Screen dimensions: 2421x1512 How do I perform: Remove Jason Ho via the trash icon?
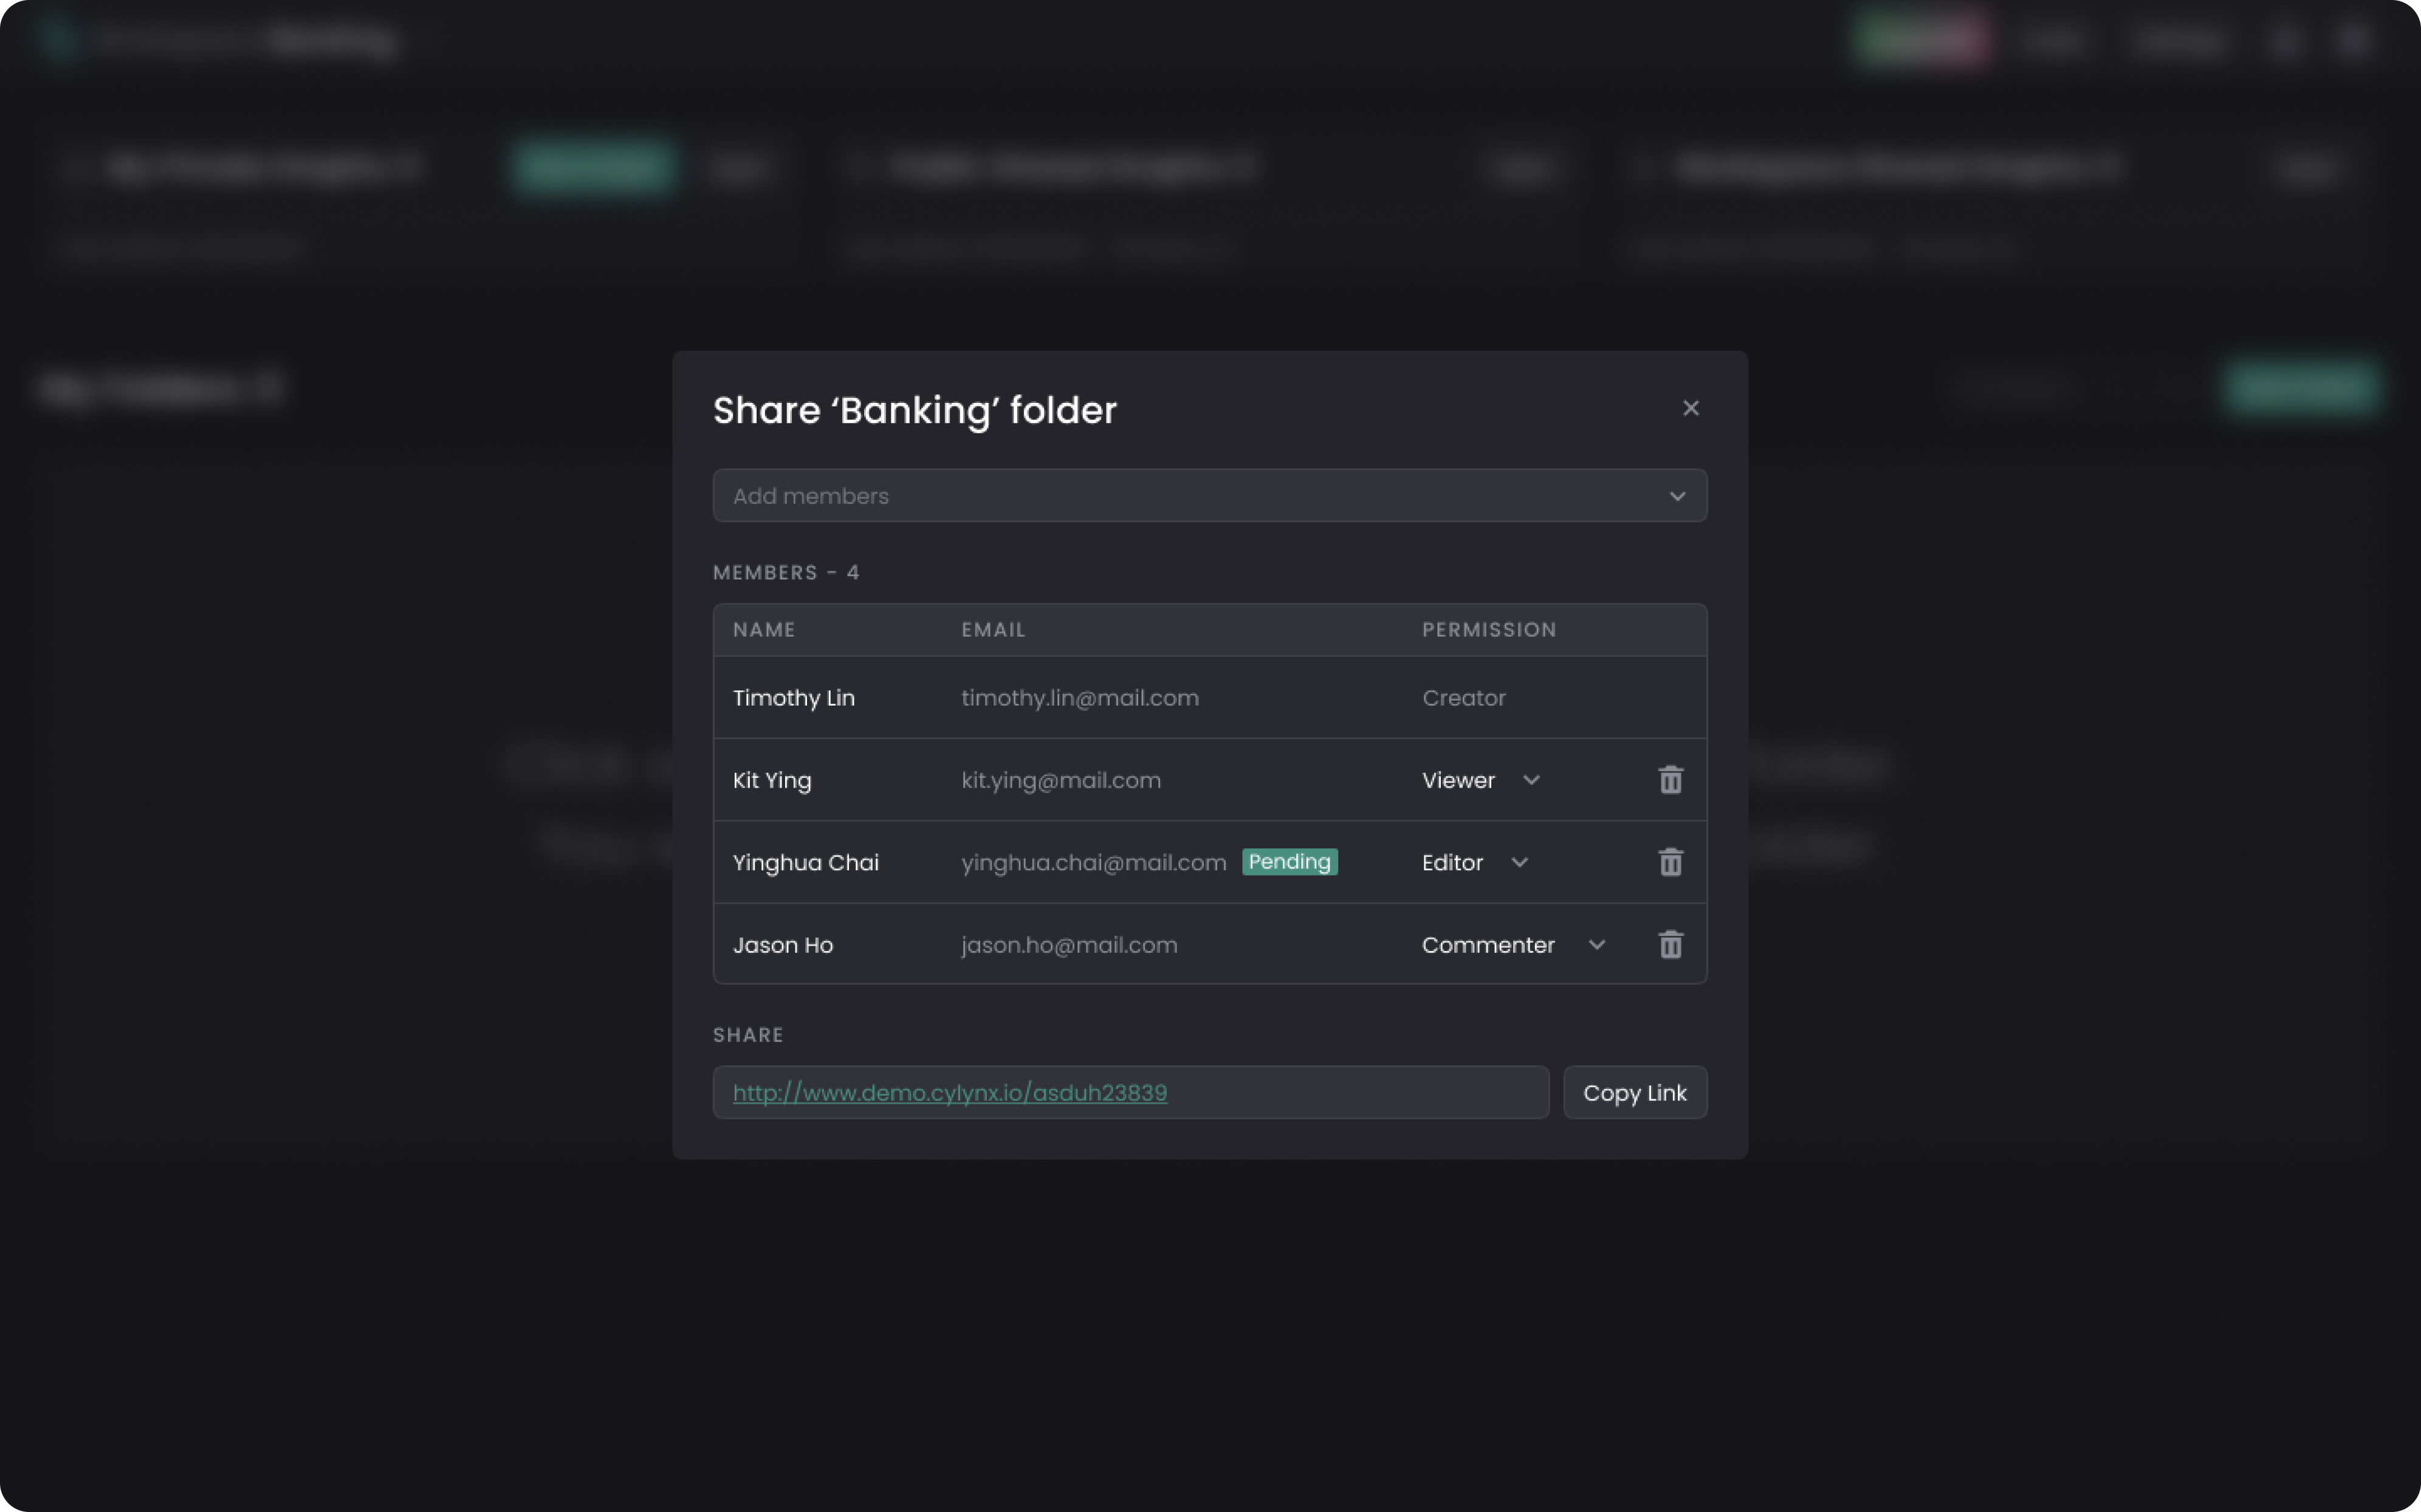click(x=1670, y=944)
